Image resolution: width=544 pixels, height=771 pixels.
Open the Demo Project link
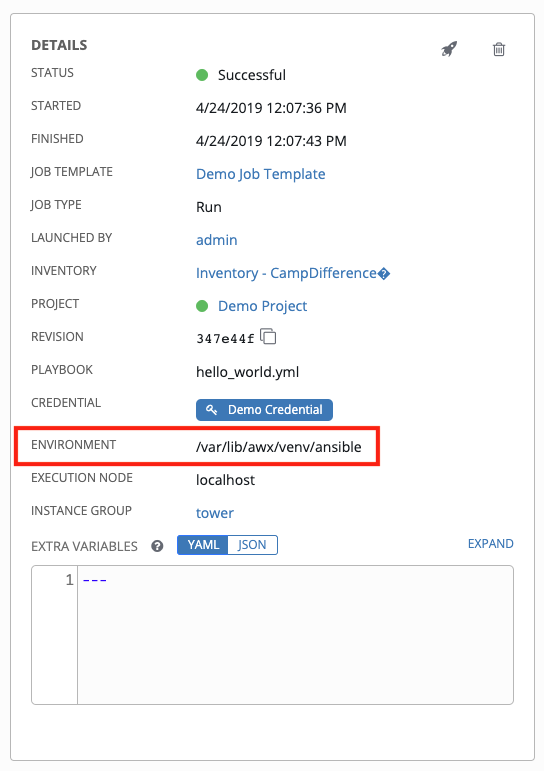tap(263, 306)
